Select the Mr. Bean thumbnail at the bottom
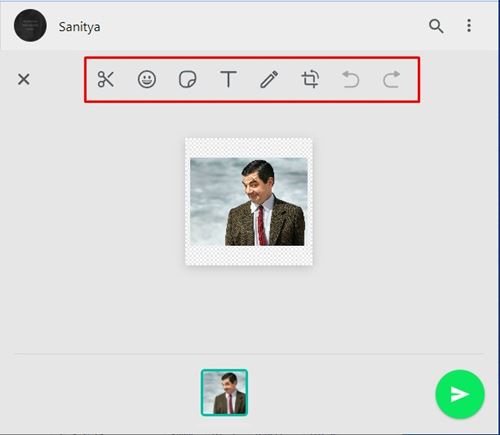 [224, 392]
